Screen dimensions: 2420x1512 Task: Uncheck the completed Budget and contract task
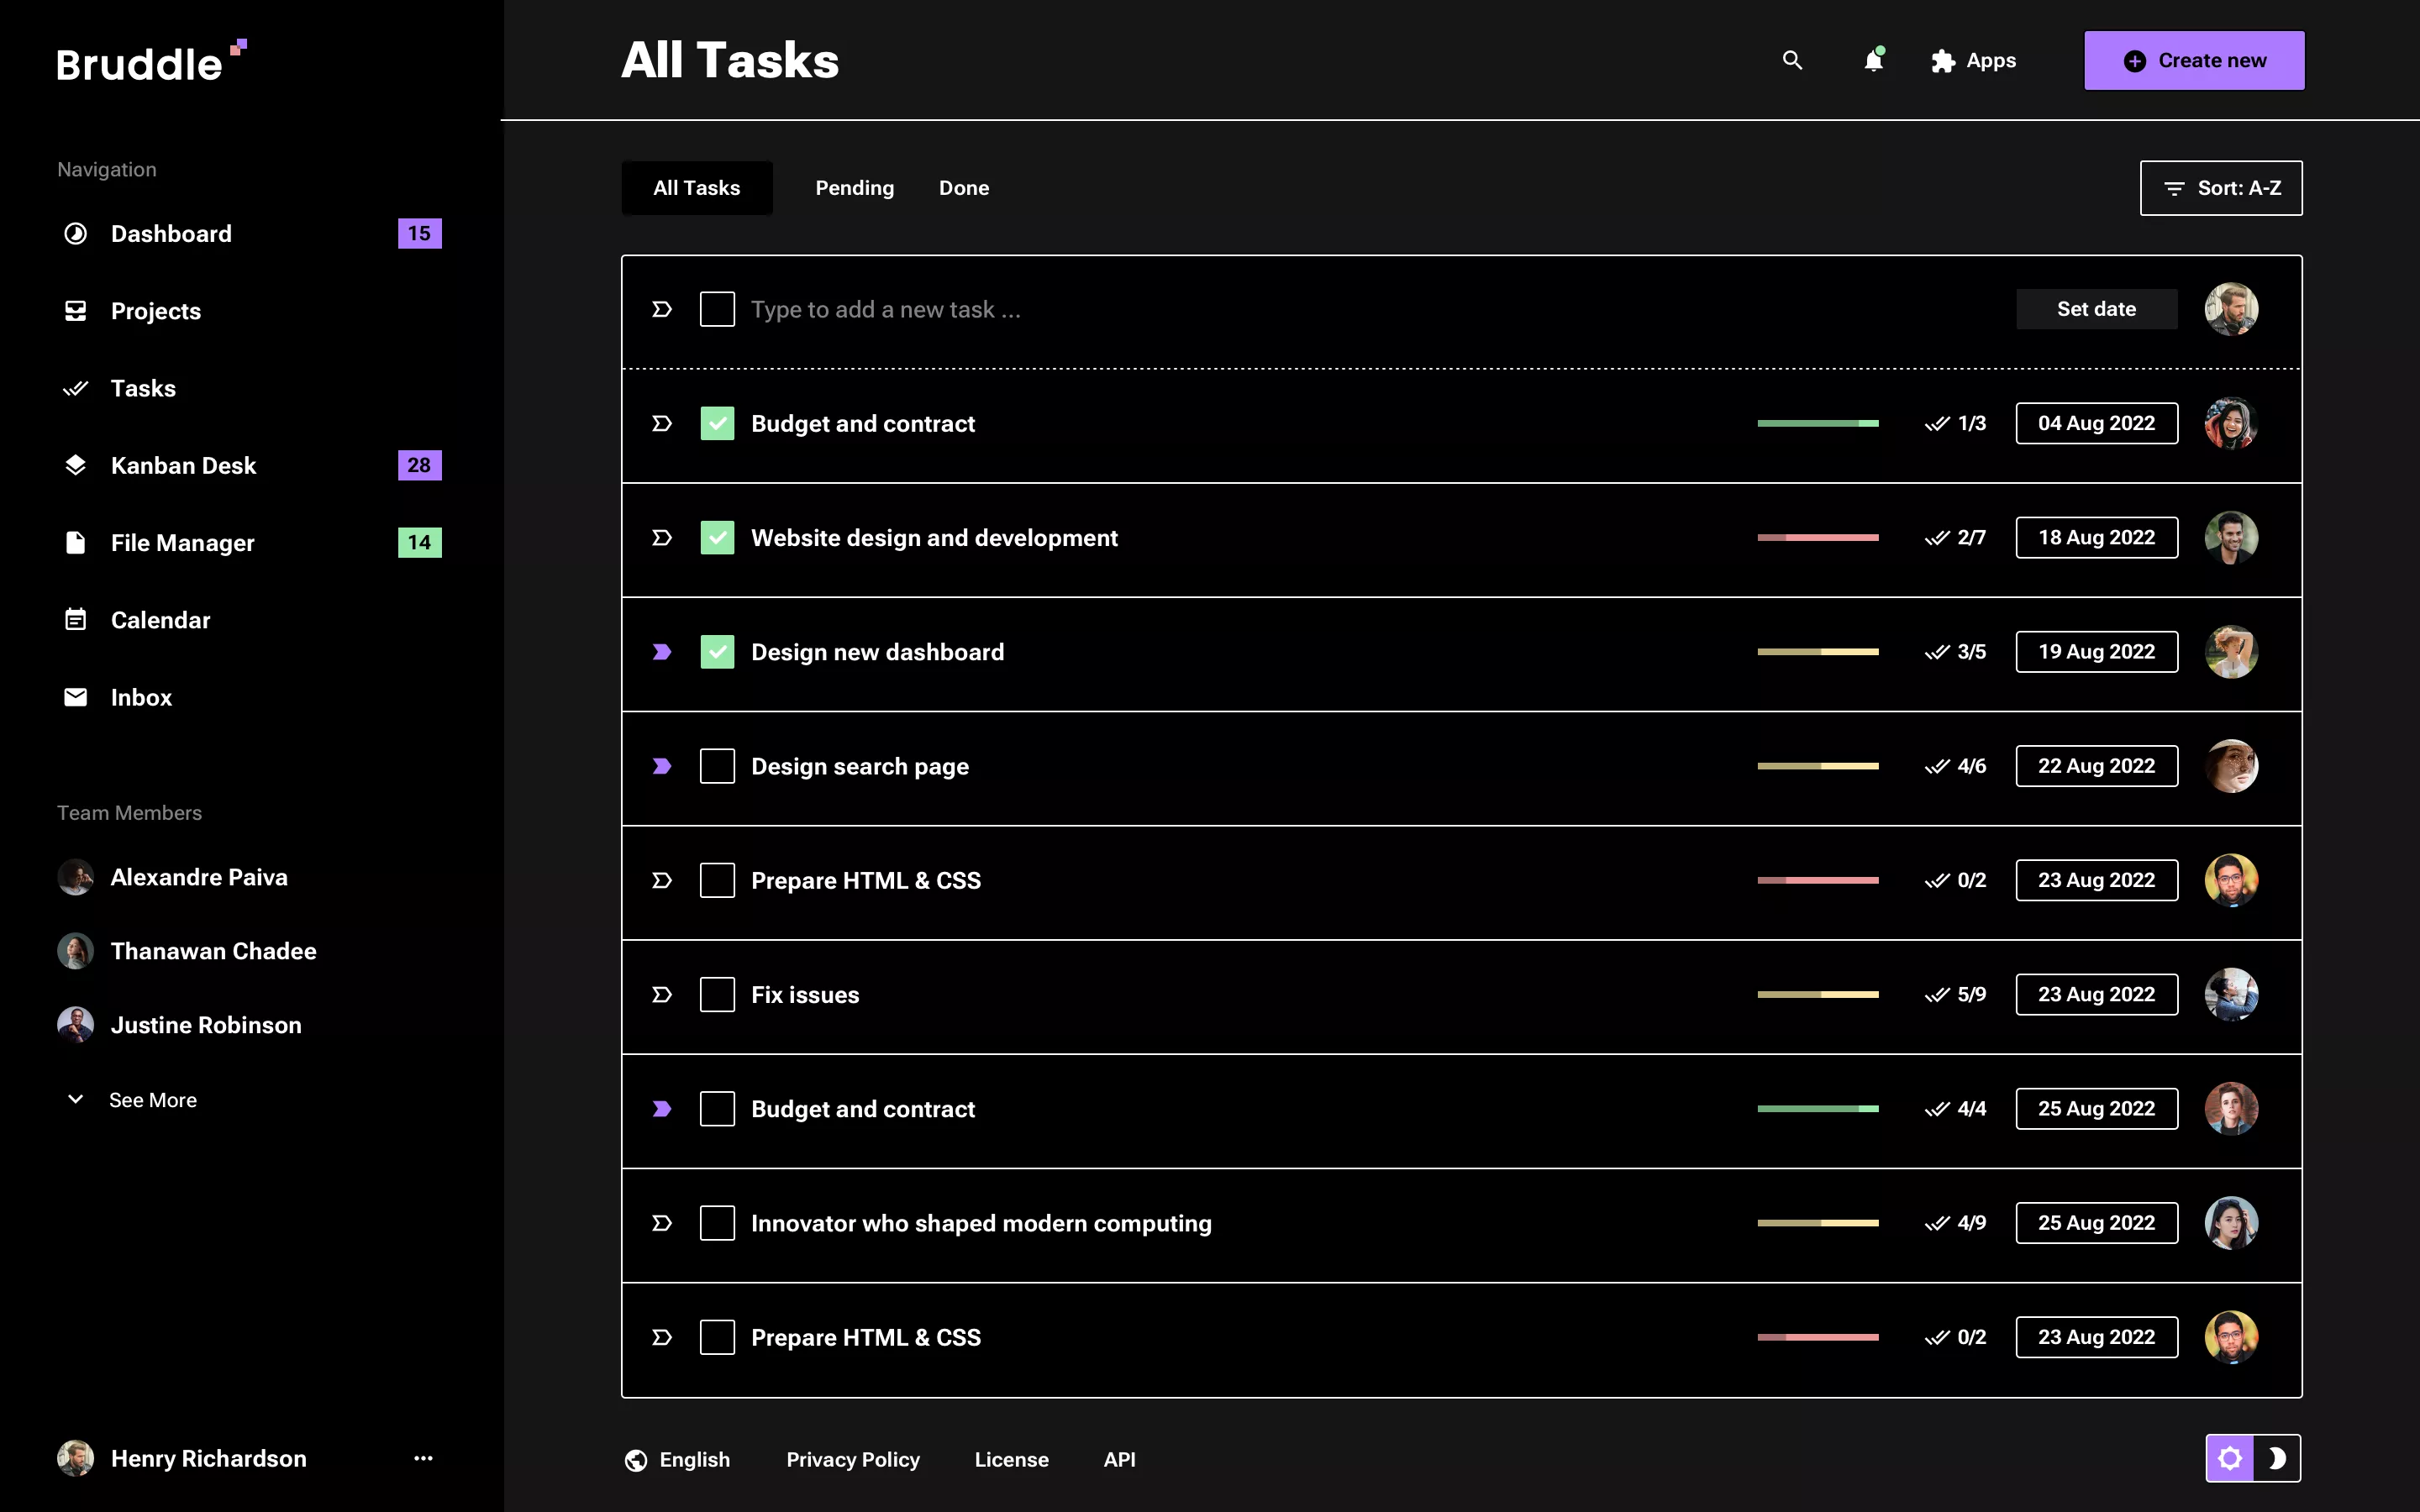tap(718, 423)
